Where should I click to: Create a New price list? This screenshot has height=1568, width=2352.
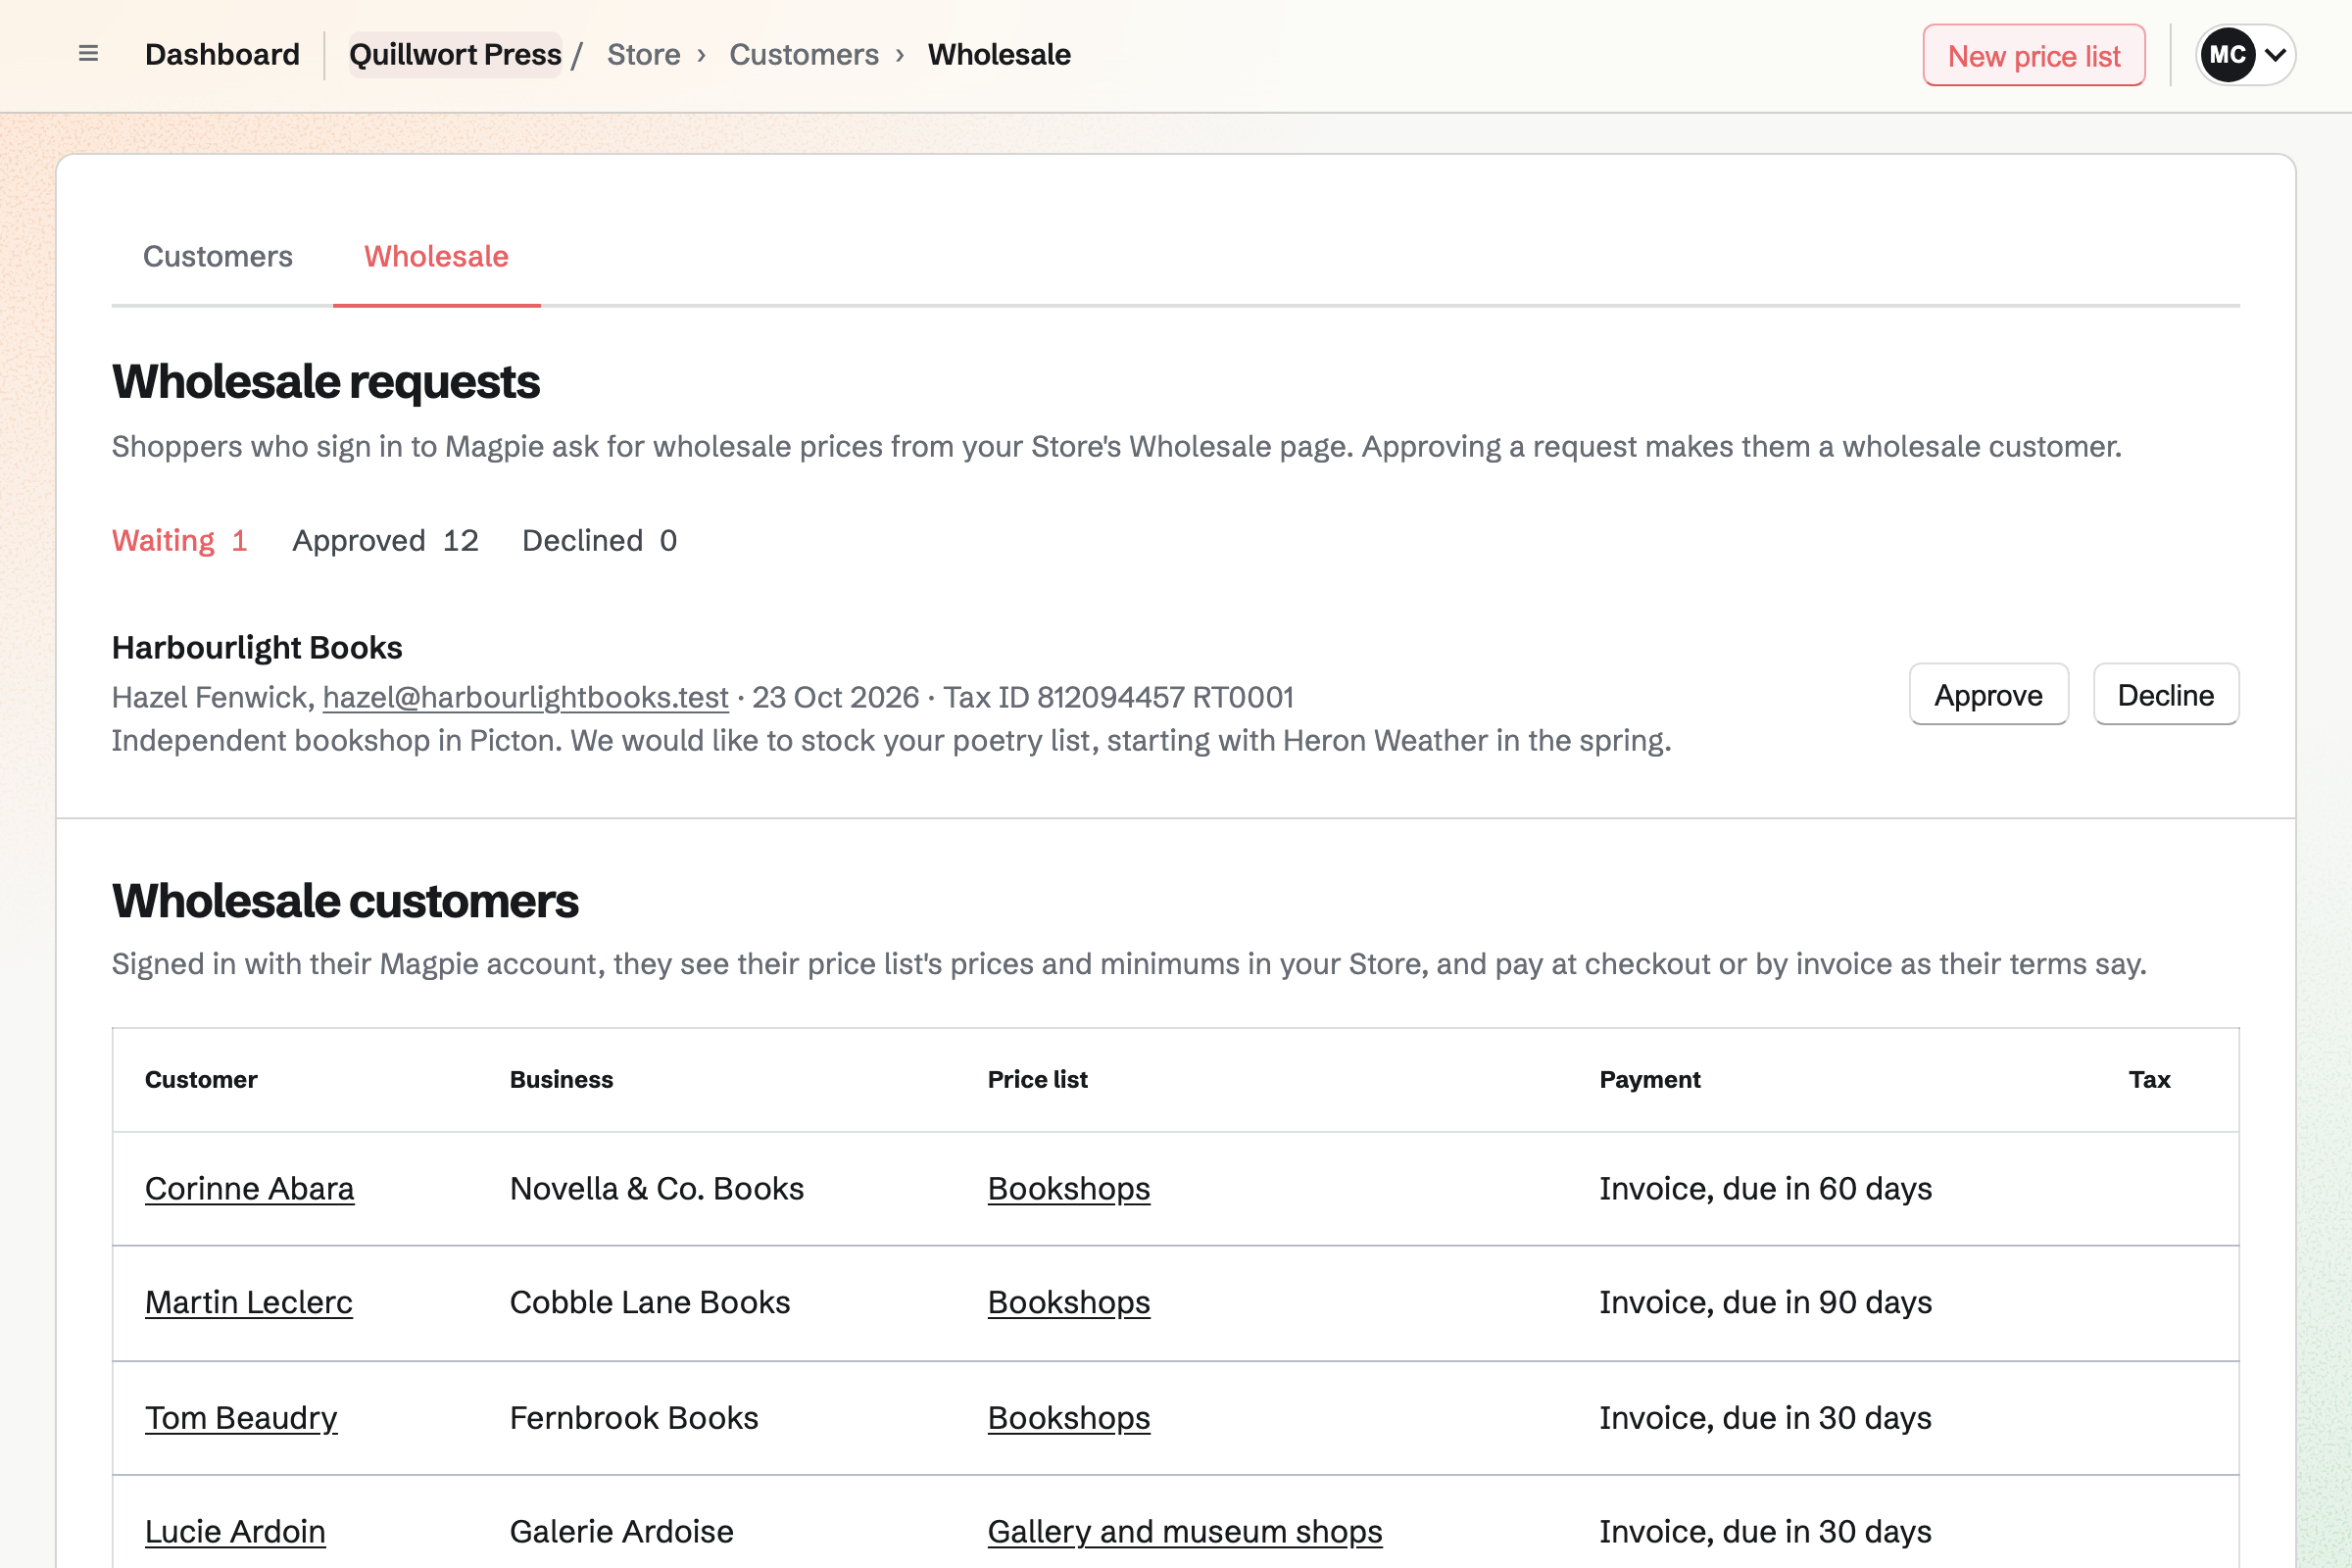coord(2033,55)
